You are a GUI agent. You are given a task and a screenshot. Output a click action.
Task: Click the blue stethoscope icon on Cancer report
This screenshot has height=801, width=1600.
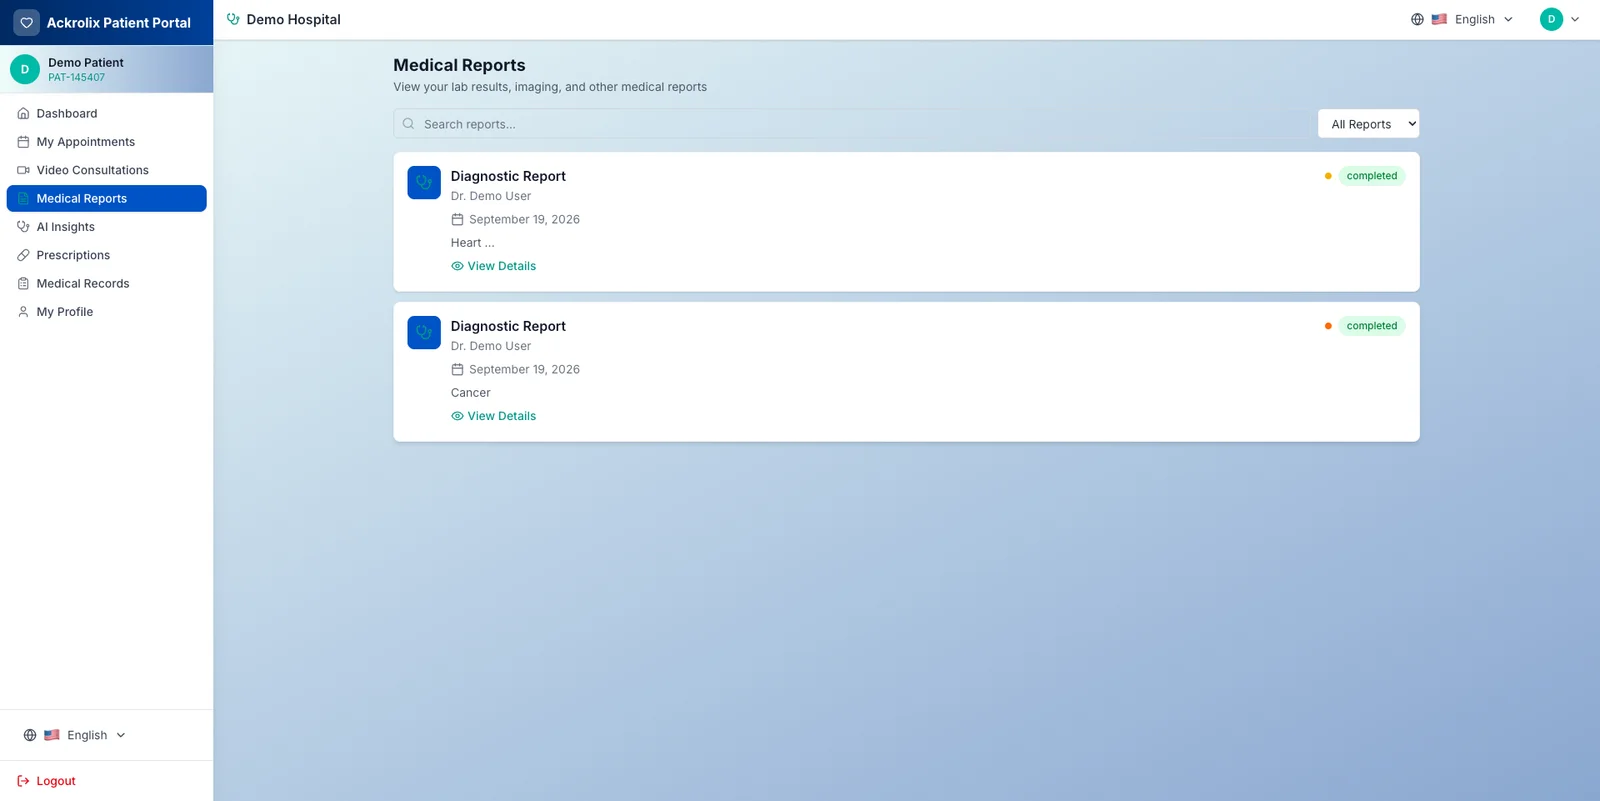pyautogui.click(x=424, y=333)
